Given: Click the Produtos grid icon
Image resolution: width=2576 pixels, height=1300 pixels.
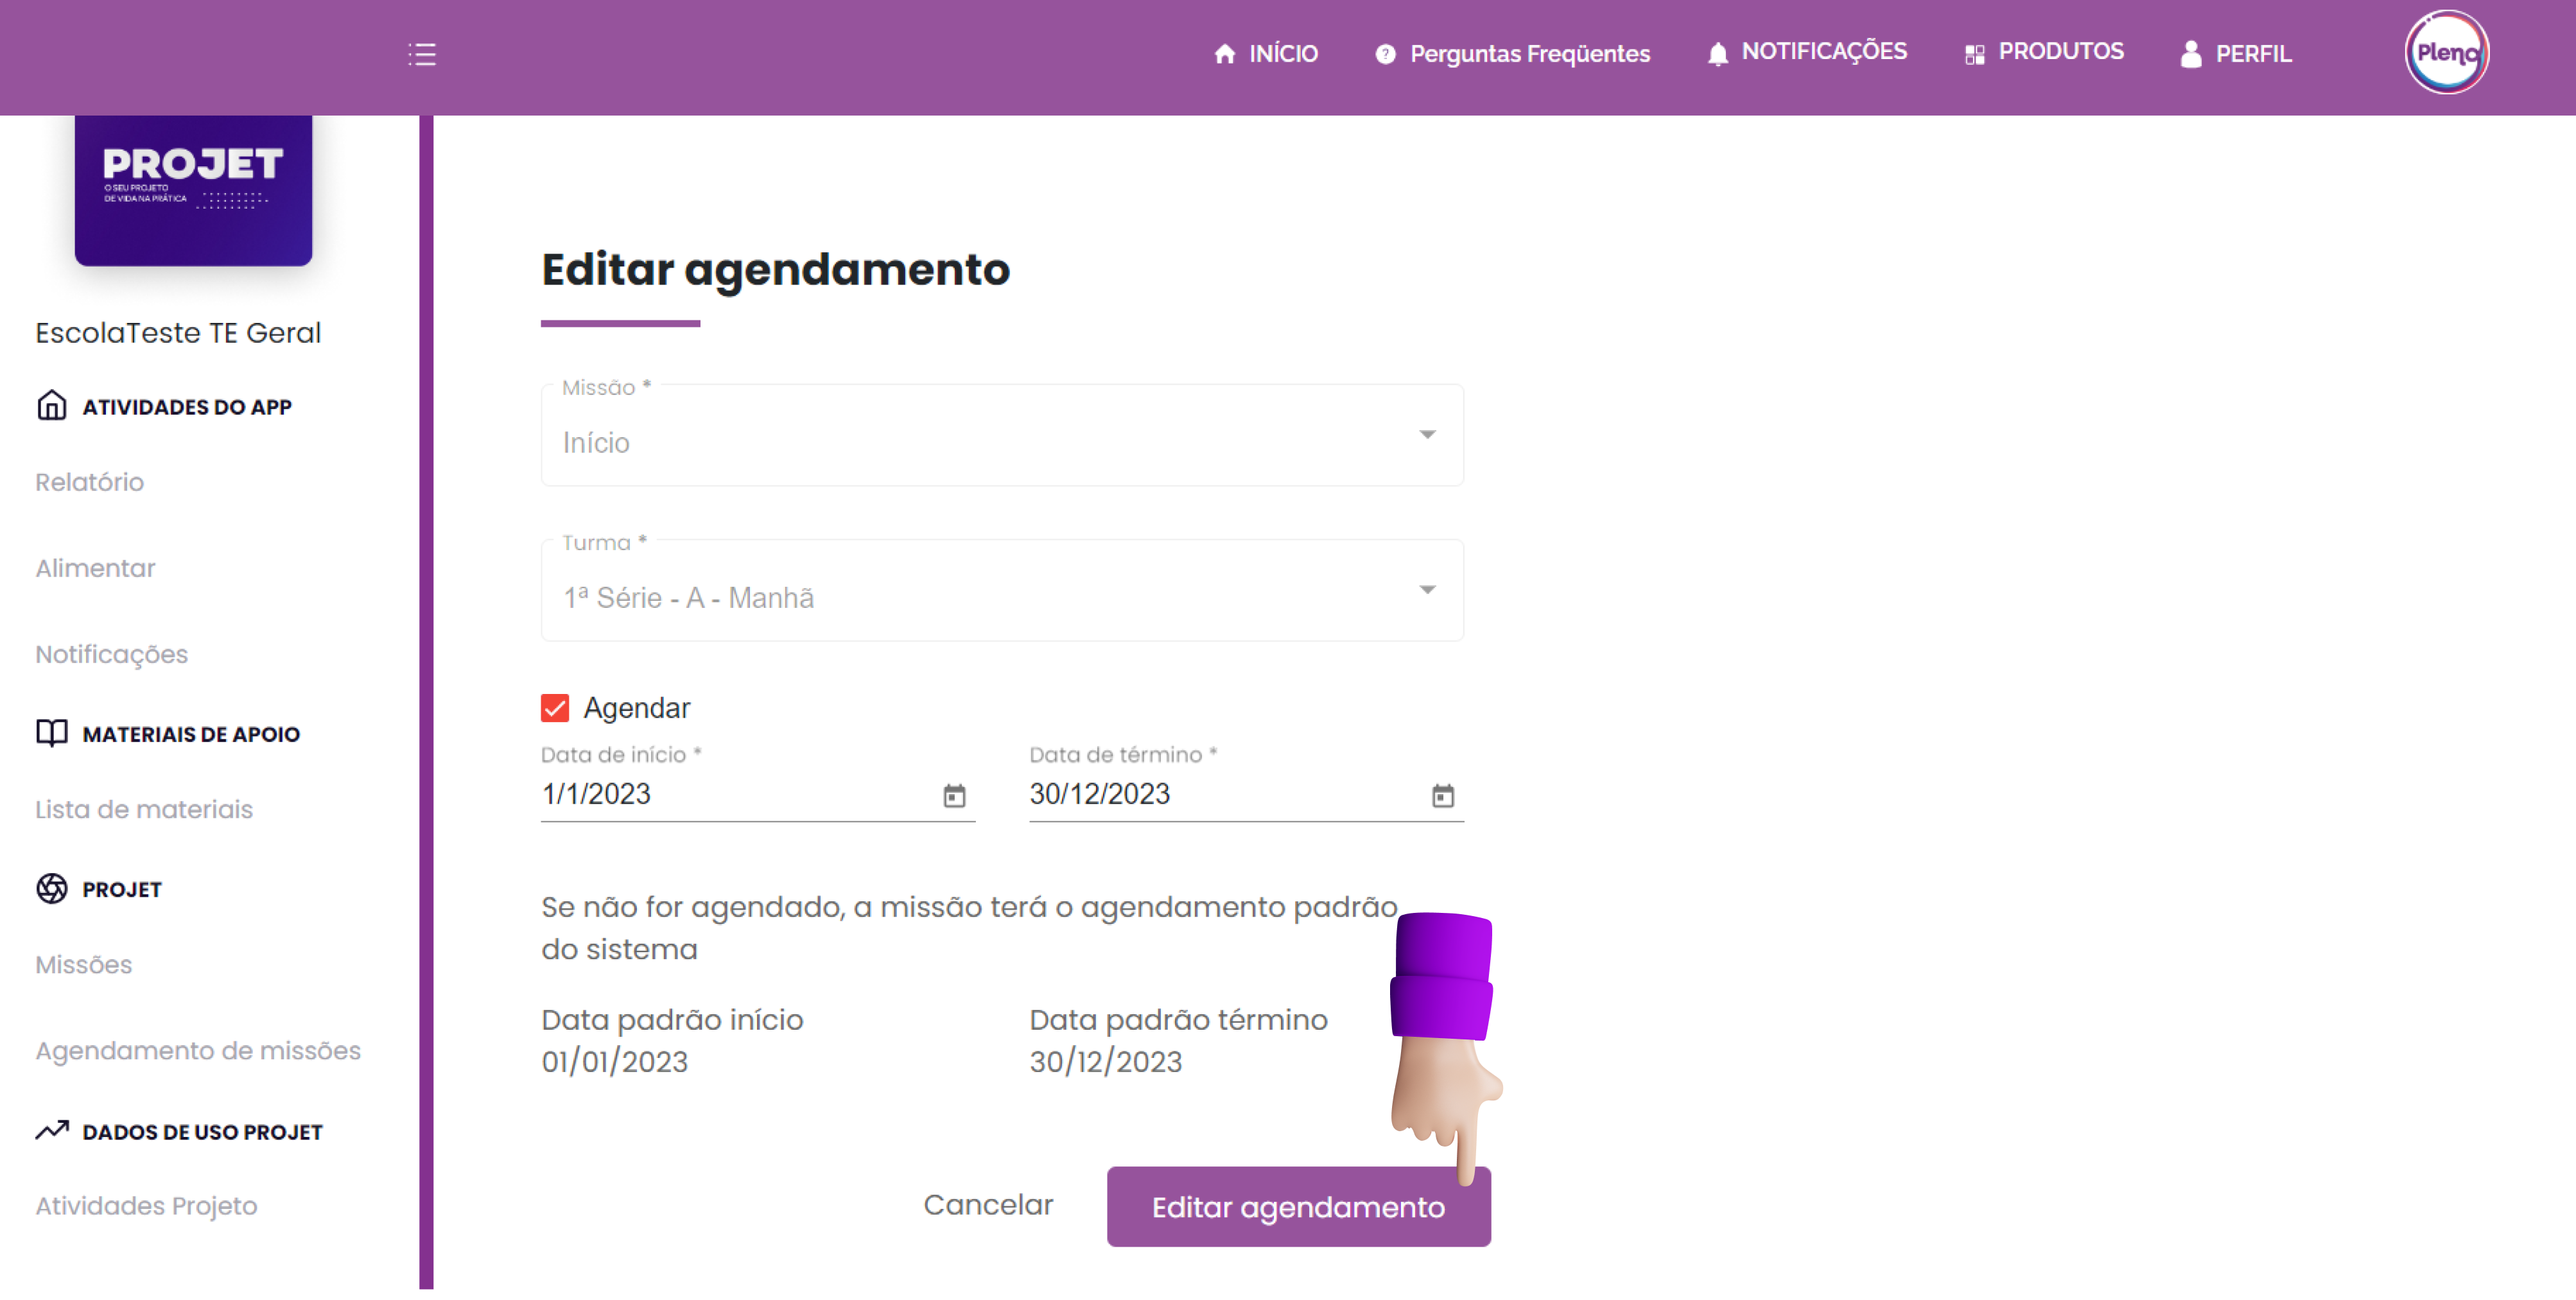Looking at the screenshot, I should coord(1974,54).
